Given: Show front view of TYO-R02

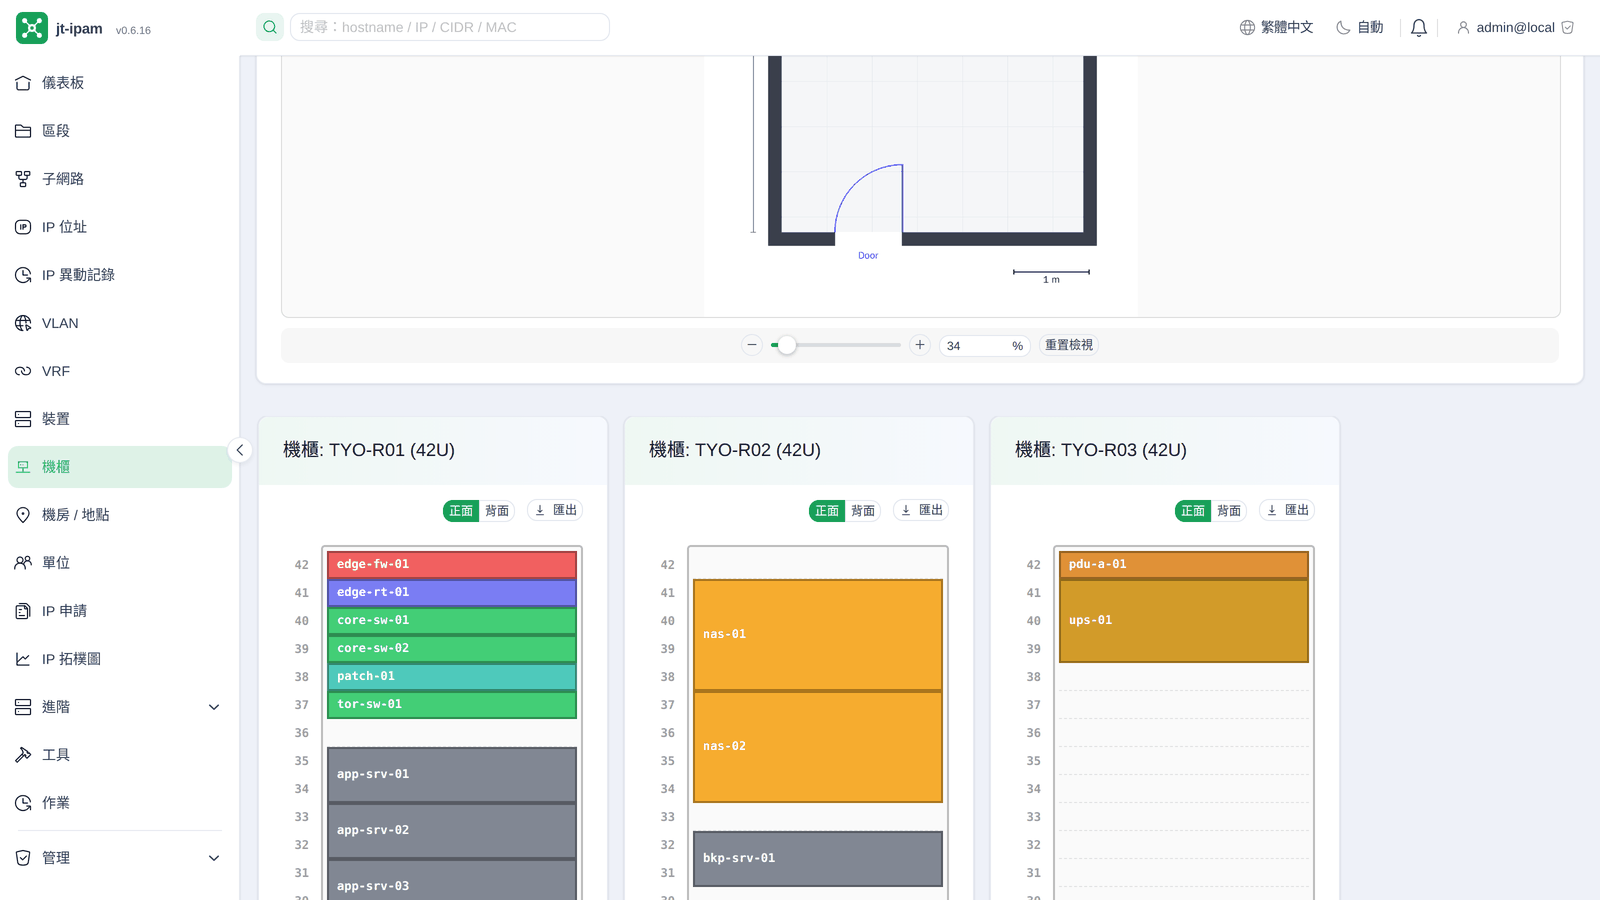Looking at the screenshot, I should pos(827,511).
